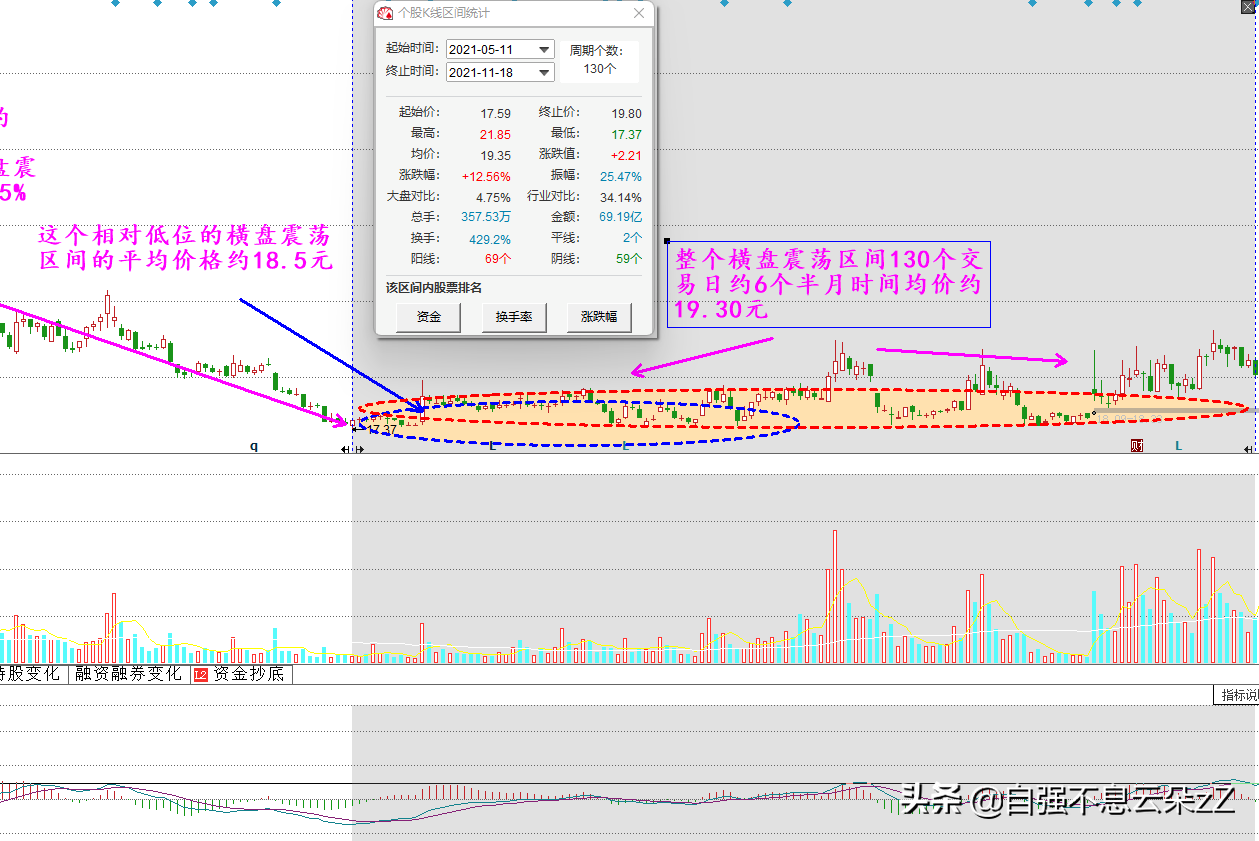Rank stocks by 资金 button

pyautogui.click(x=428, y=317)
